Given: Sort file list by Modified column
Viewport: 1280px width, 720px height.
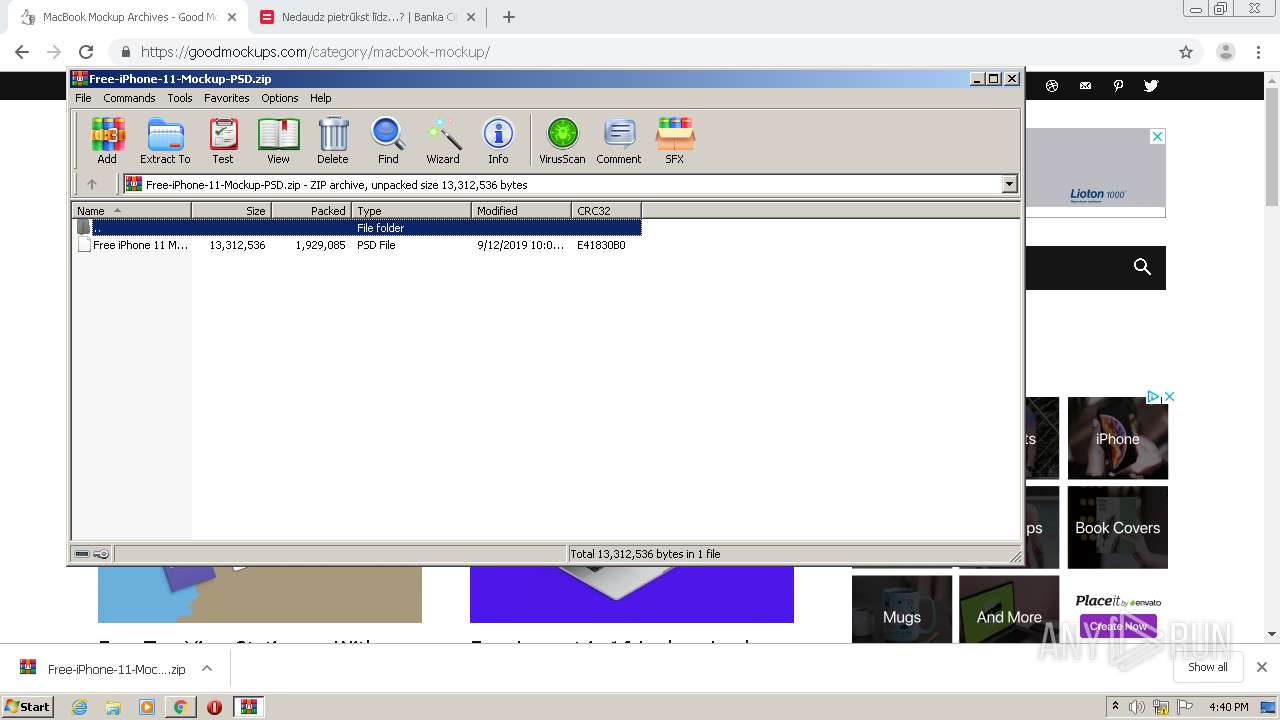Looking at the screenshot, I should [521, 210].
